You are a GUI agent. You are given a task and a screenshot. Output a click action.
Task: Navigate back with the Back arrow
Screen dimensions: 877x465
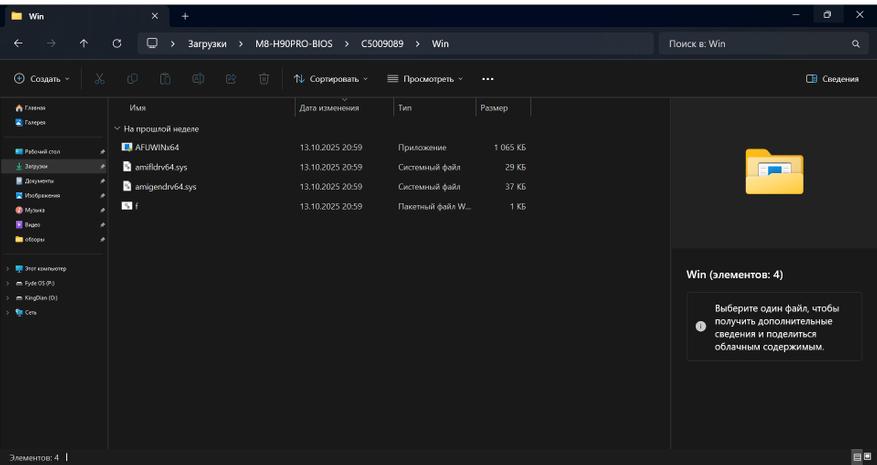click(19, 44)
